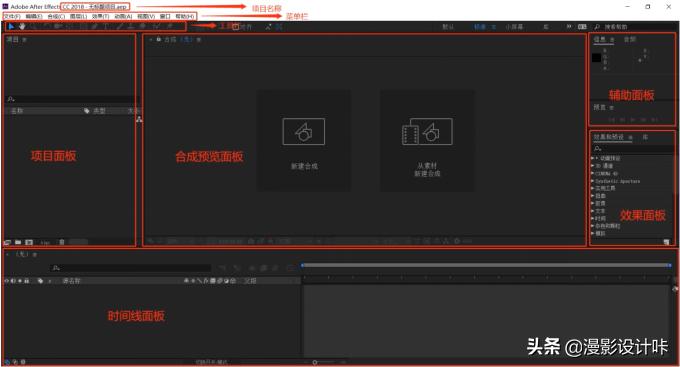Delete selected project items with trash icon
Screen dimensions: 680x367
[x=62, y=242]
